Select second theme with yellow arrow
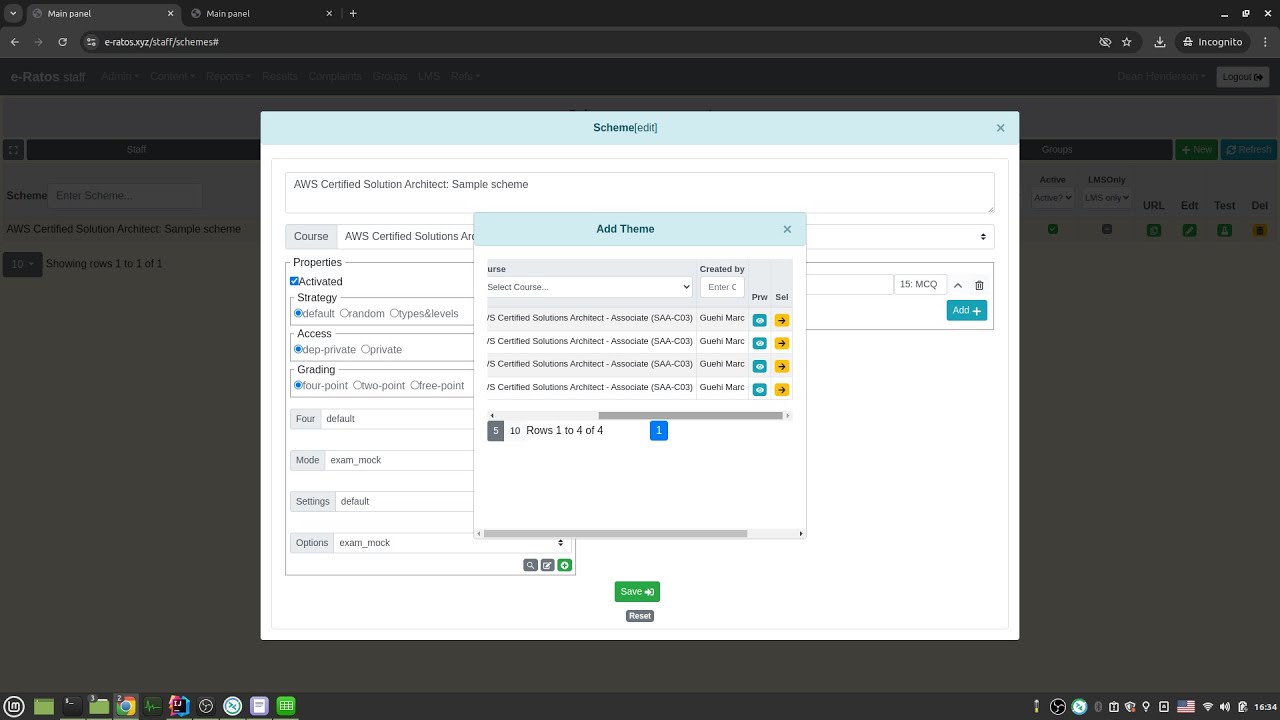The height and width of the screenshot is (720, 1280). click(782, 344)
